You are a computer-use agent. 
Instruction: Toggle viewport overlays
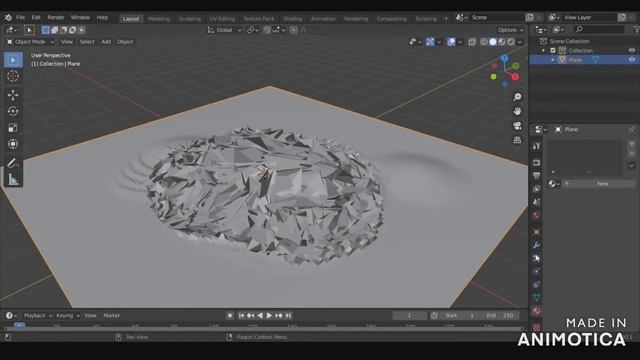coord(451,42)
